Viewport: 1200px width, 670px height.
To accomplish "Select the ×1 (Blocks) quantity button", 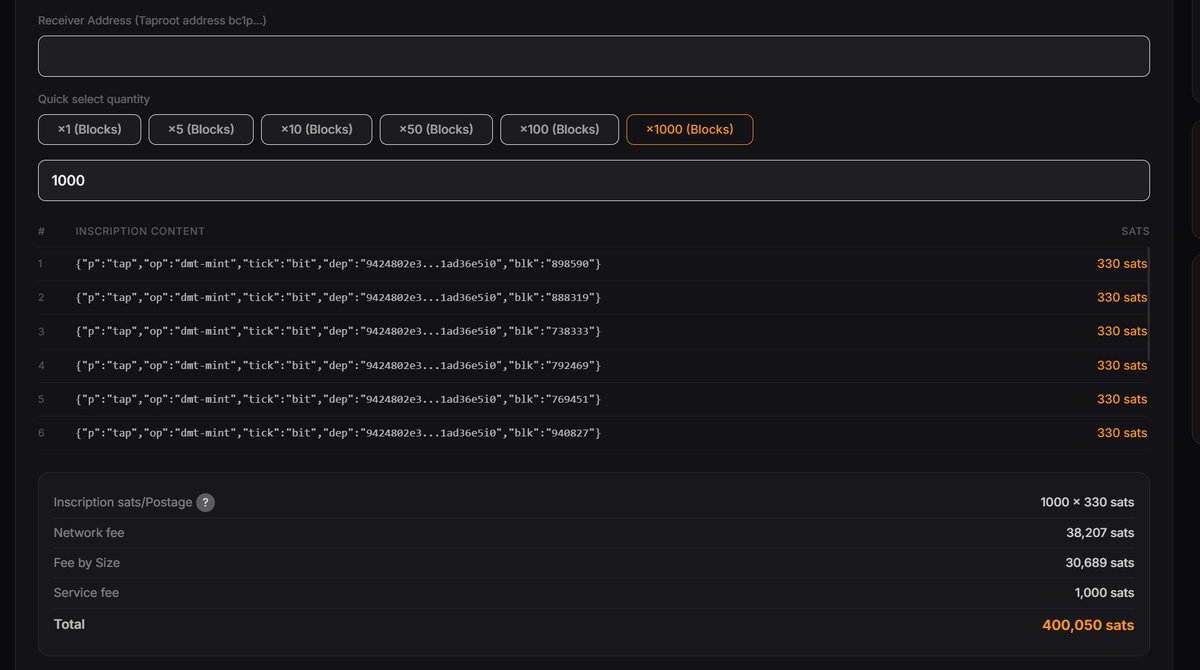I will 89,129.
